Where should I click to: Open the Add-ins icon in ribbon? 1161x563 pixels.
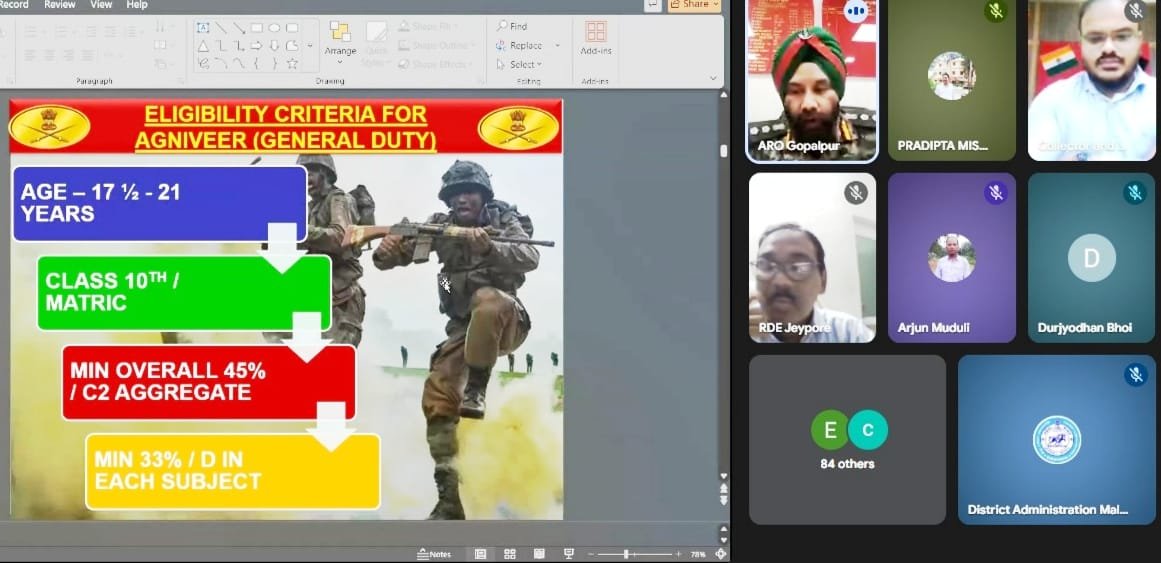tap(596, 37)
